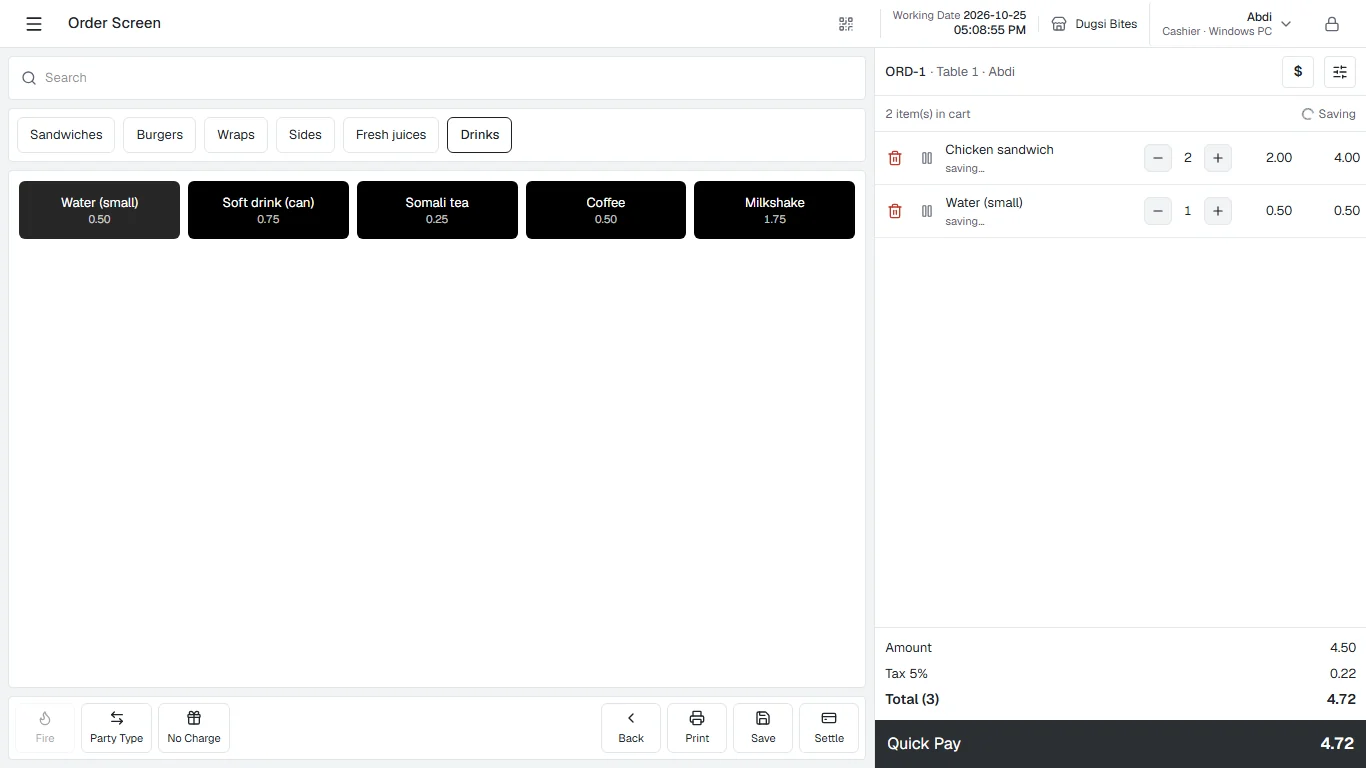The width and height of the screenshot is (1366, 768).
Task: Click the Party Type button
Action: [x=117, y=728]
